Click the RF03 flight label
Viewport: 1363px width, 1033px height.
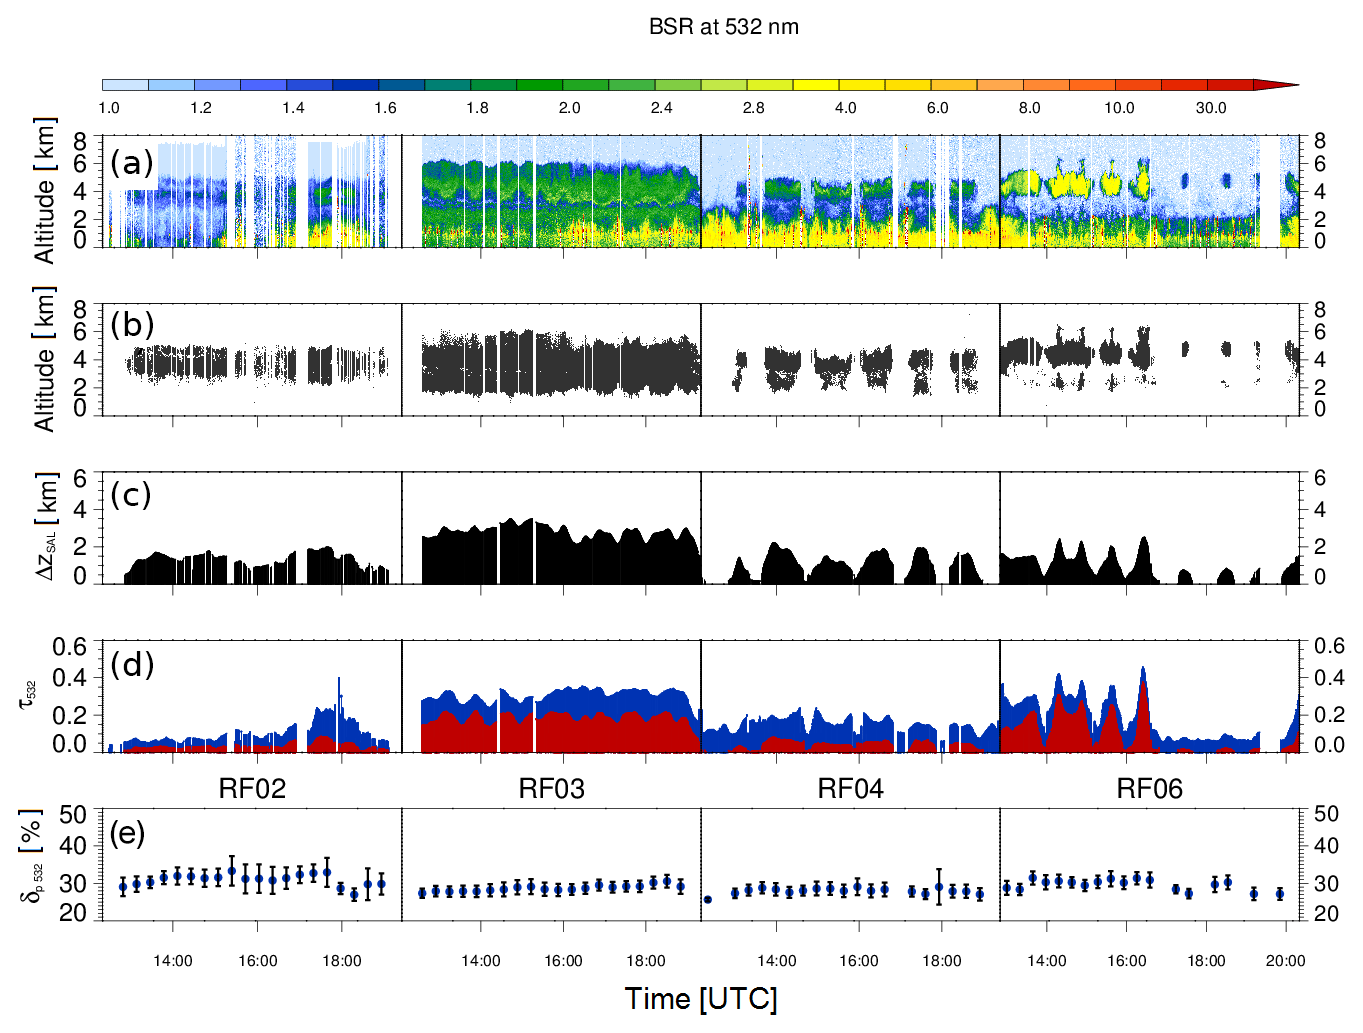coord(551,789)
